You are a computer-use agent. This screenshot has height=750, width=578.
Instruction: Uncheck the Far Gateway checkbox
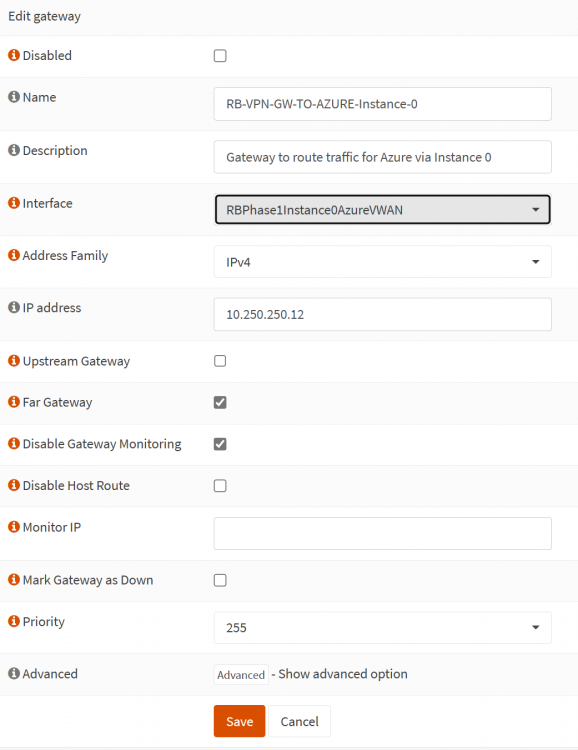[x=220, y=403]
